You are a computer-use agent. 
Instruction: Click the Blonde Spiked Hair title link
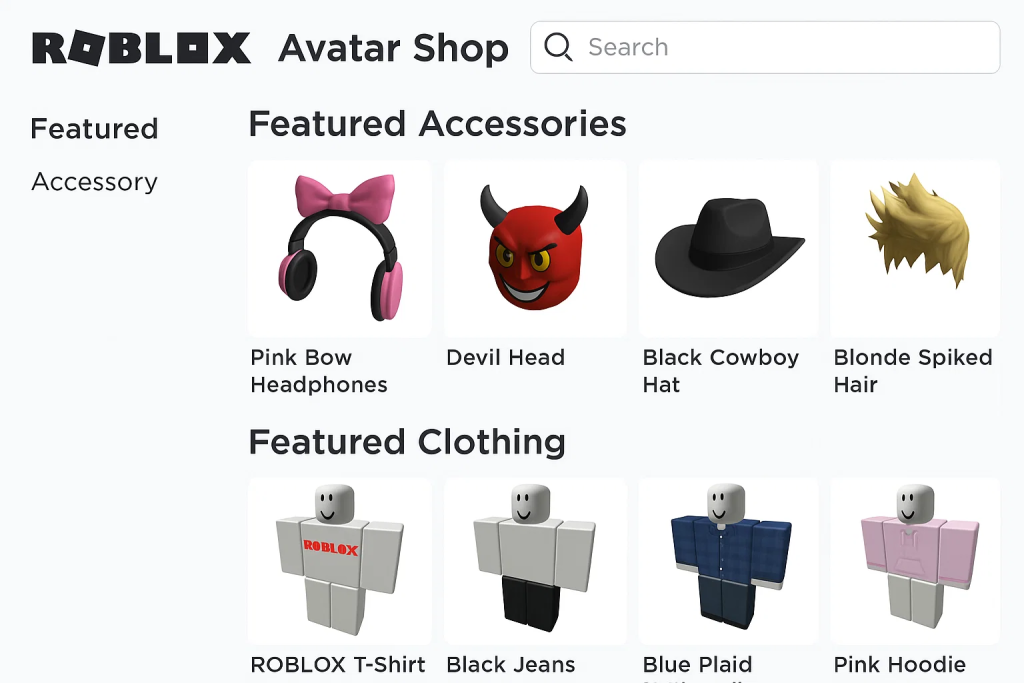click(913, 371)
